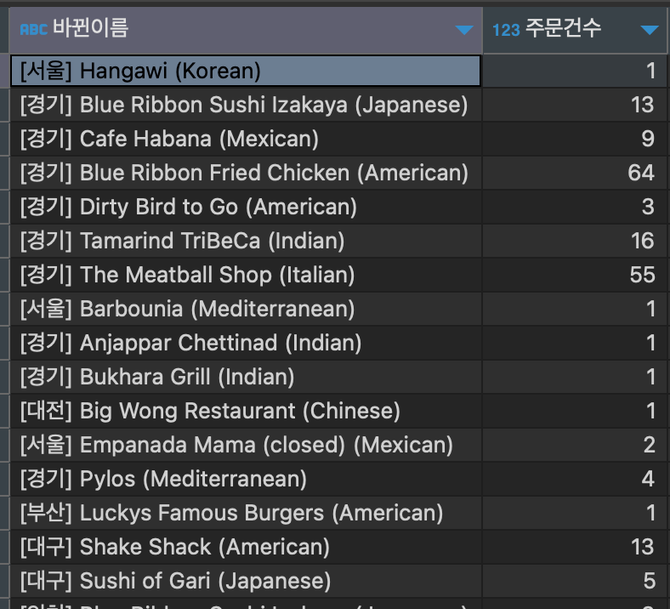Image resolution: width=670 pixels, height=609 pixels.
Task: Select the '[경기] Bukhara Grill (Indian)' cell
Action: pos(246,377)
